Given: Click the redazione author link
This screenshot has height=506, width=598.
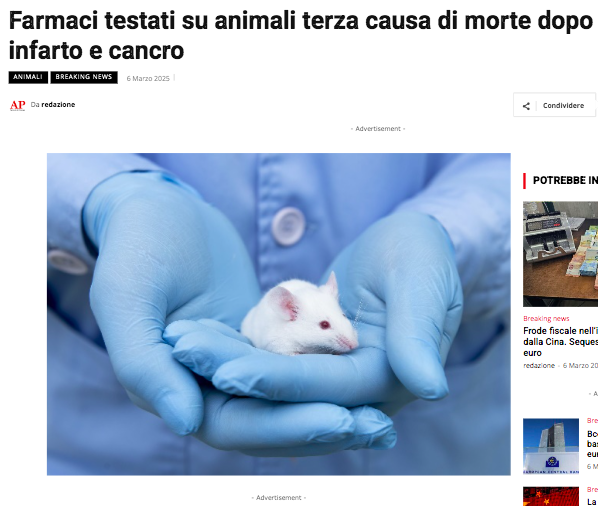Looking at the screenshot, I should [x=58, y=104].
